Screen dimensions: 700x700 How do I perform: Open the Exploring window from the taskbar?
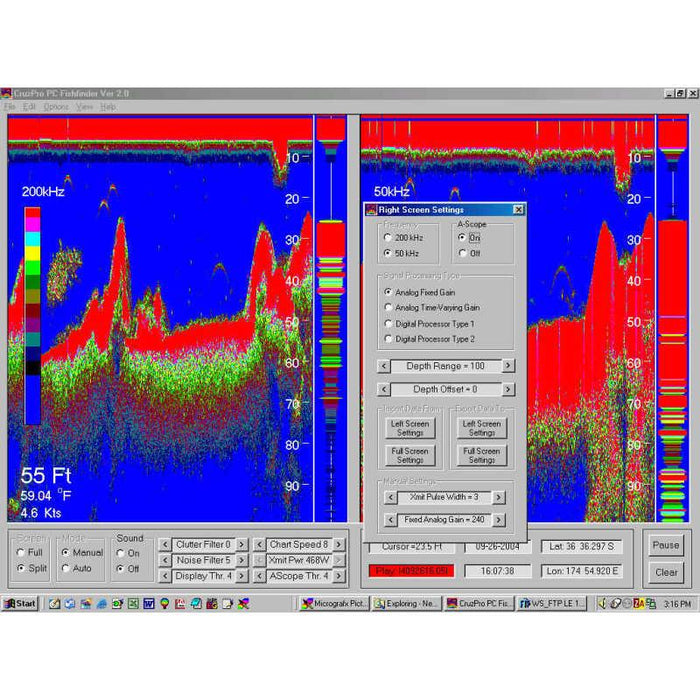407,603
